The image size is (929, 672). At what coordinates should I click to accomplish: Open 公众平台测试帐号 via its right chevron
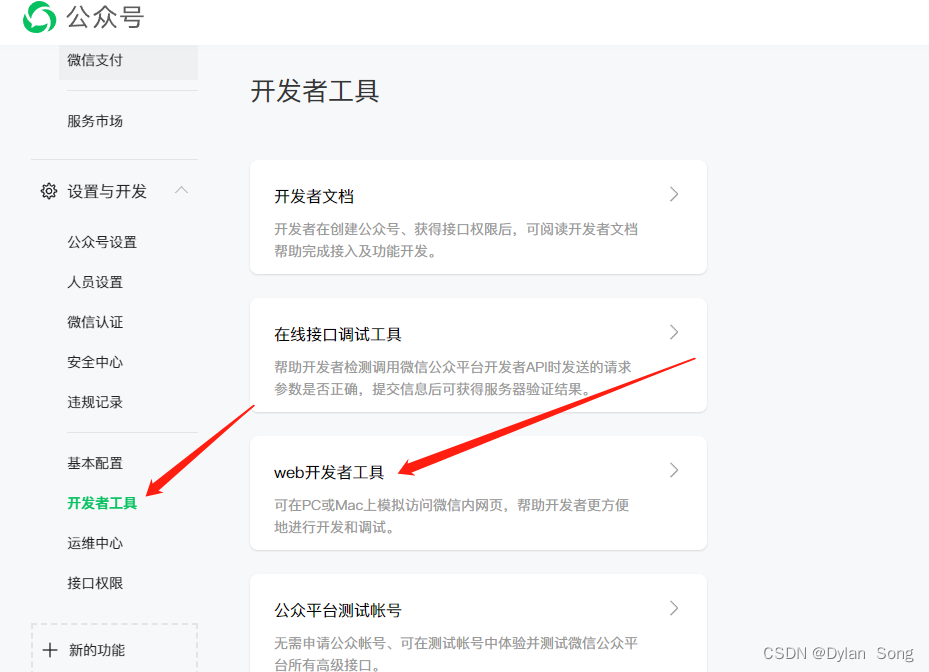[674, 609]
